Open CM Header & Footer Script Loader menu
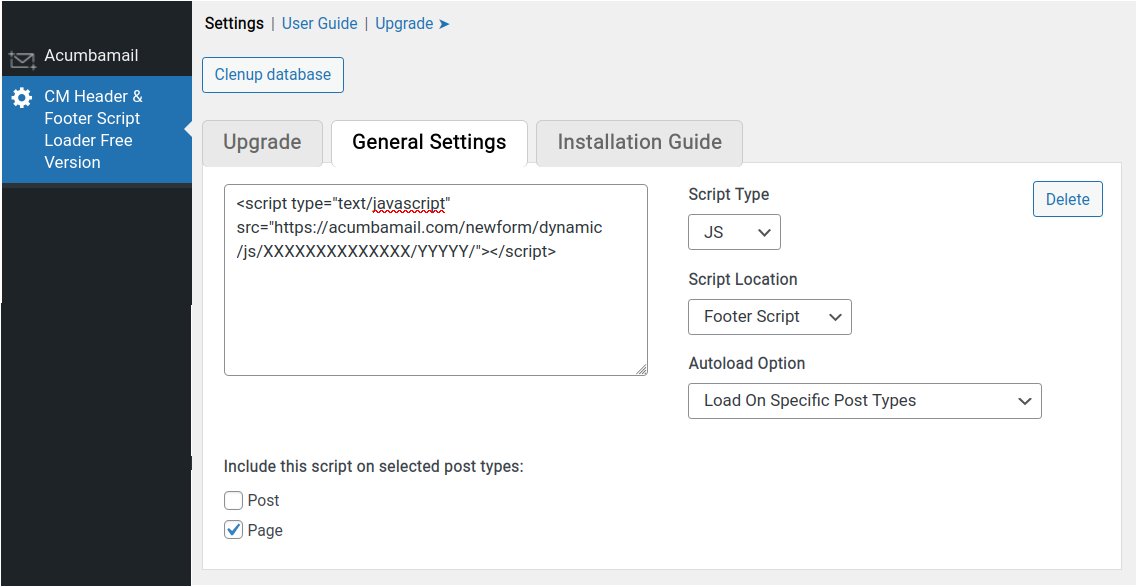 pos(96,129)
